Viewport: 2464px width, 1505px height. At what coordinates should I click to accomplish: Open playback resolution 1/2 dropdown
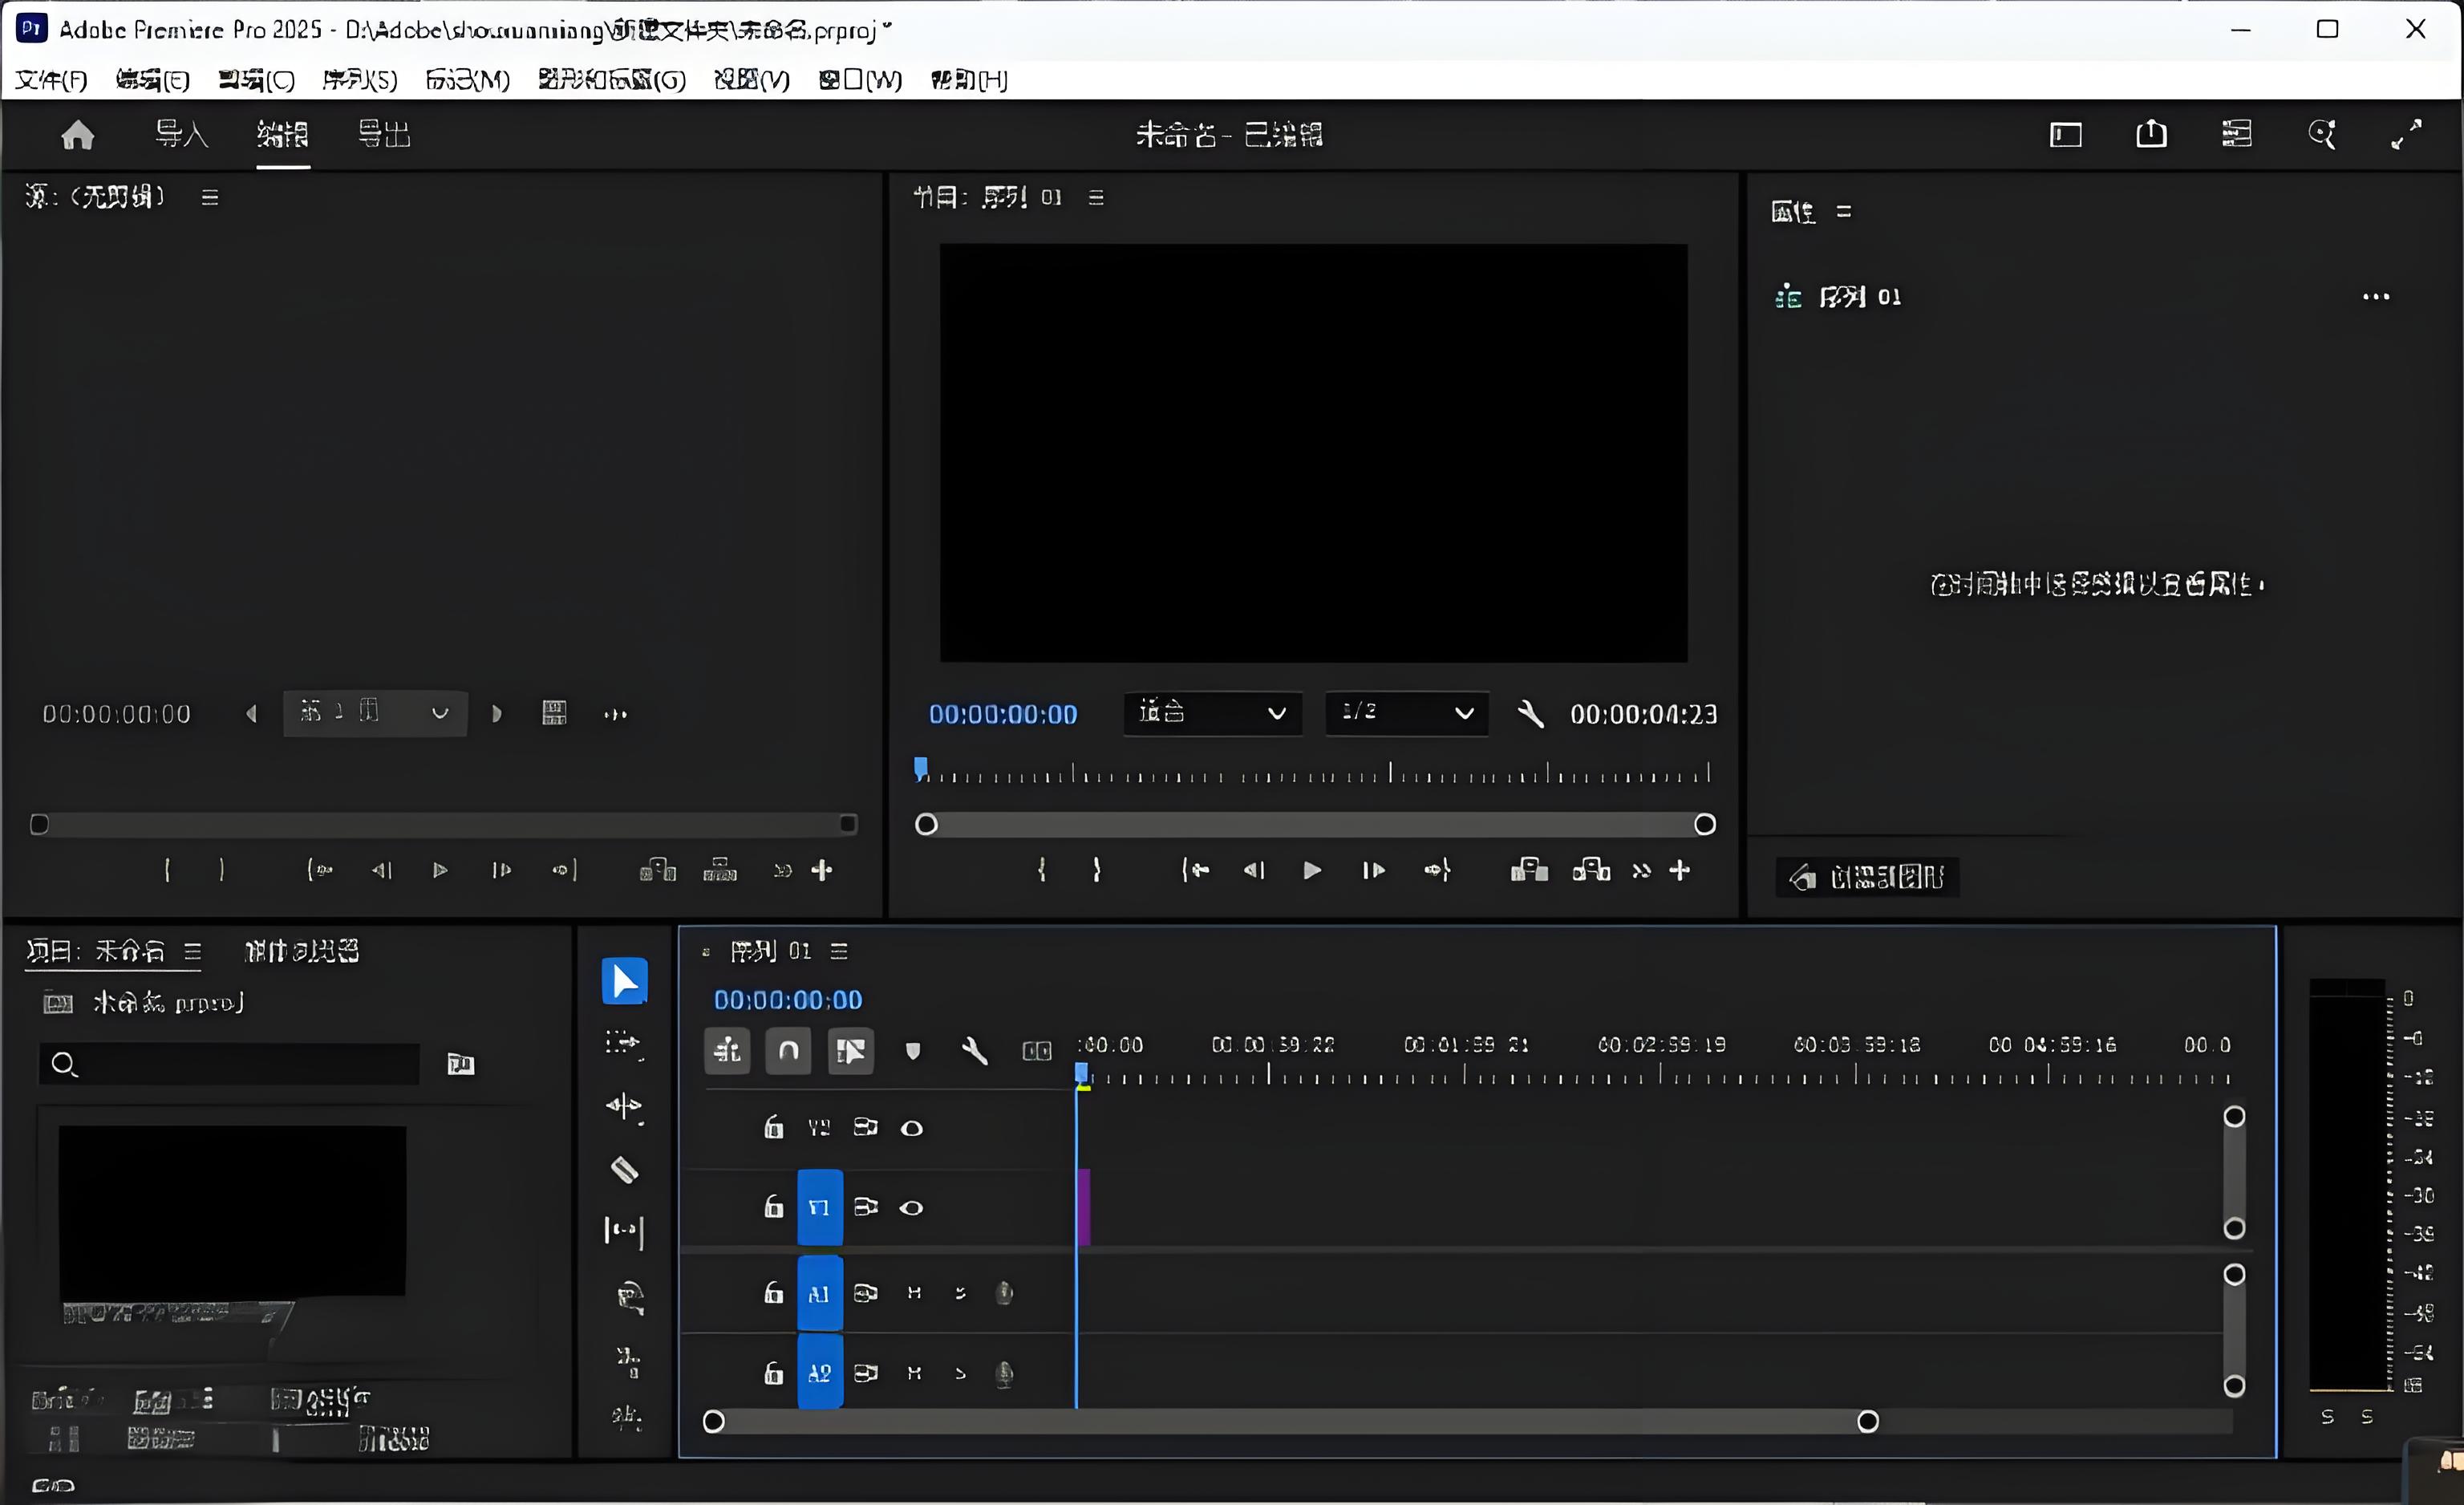pyautogui.click(x=1406, y=713)
